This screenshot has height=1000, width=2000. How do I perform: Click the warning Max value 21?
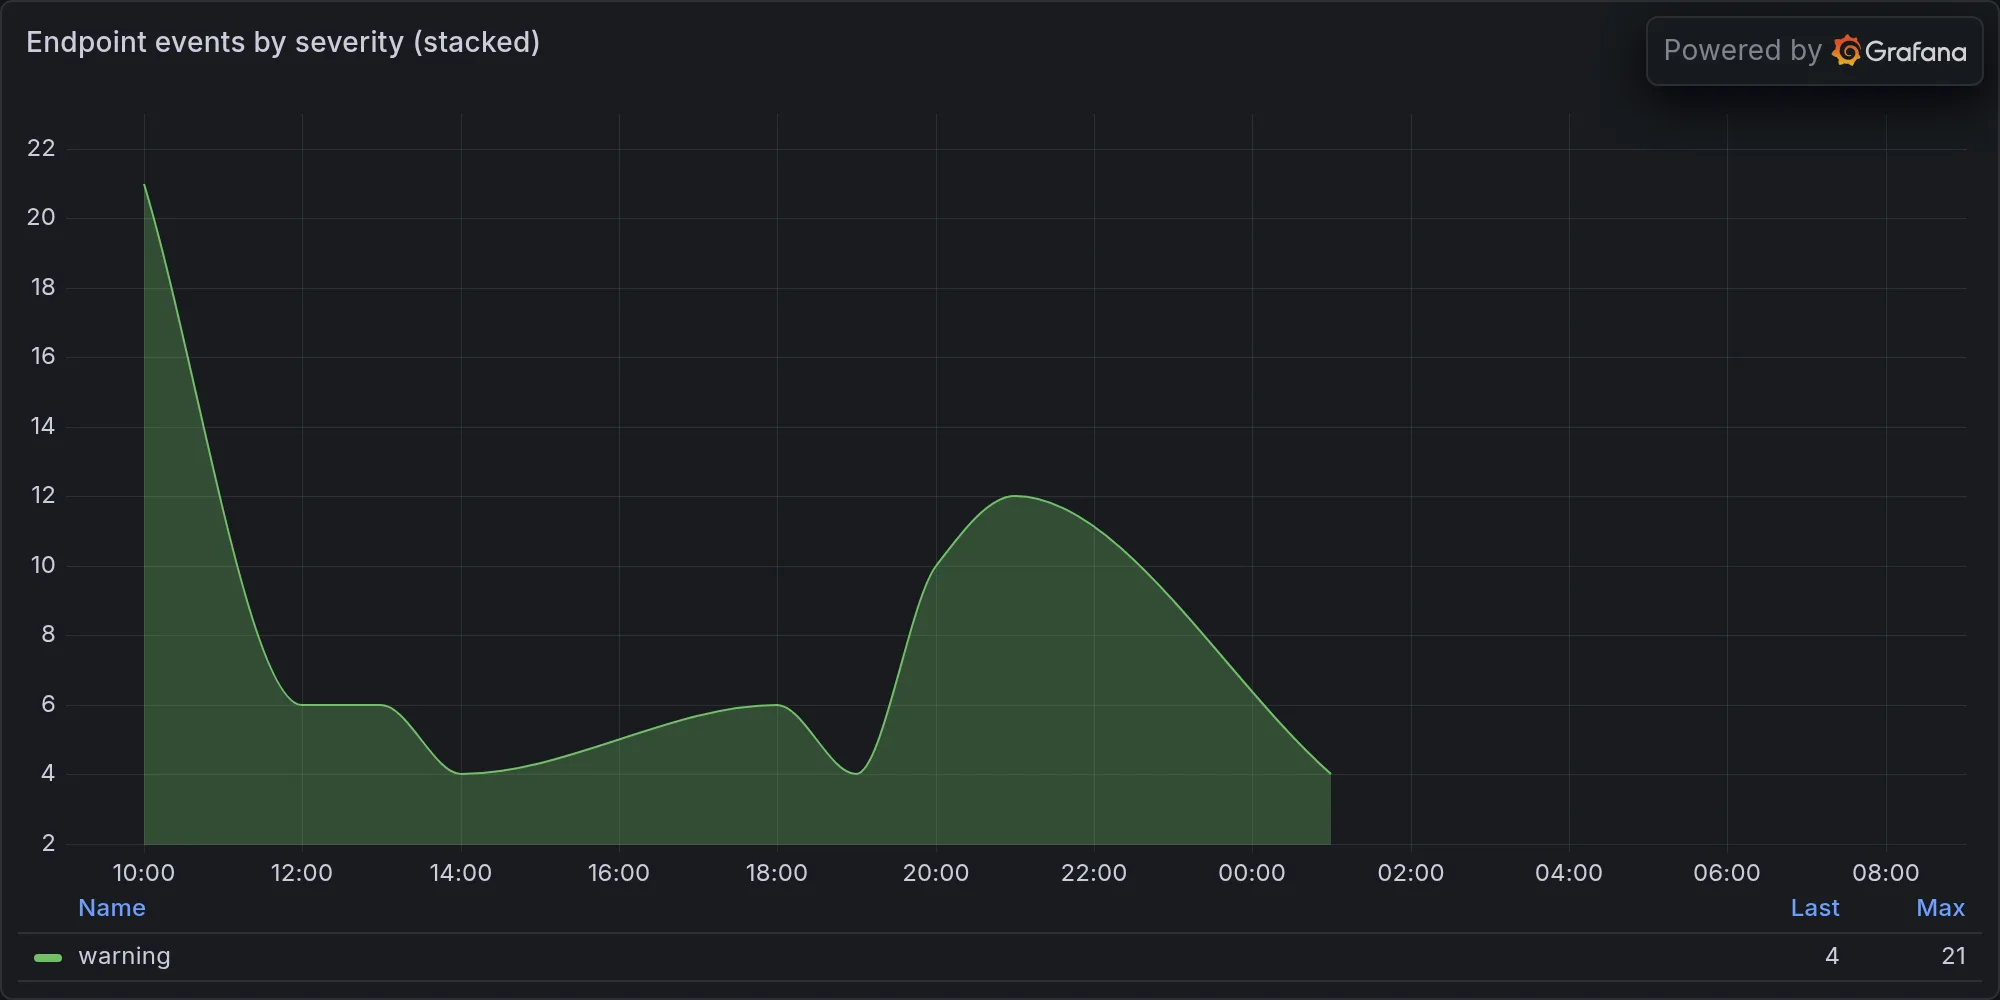click(x=1954, y=956)
